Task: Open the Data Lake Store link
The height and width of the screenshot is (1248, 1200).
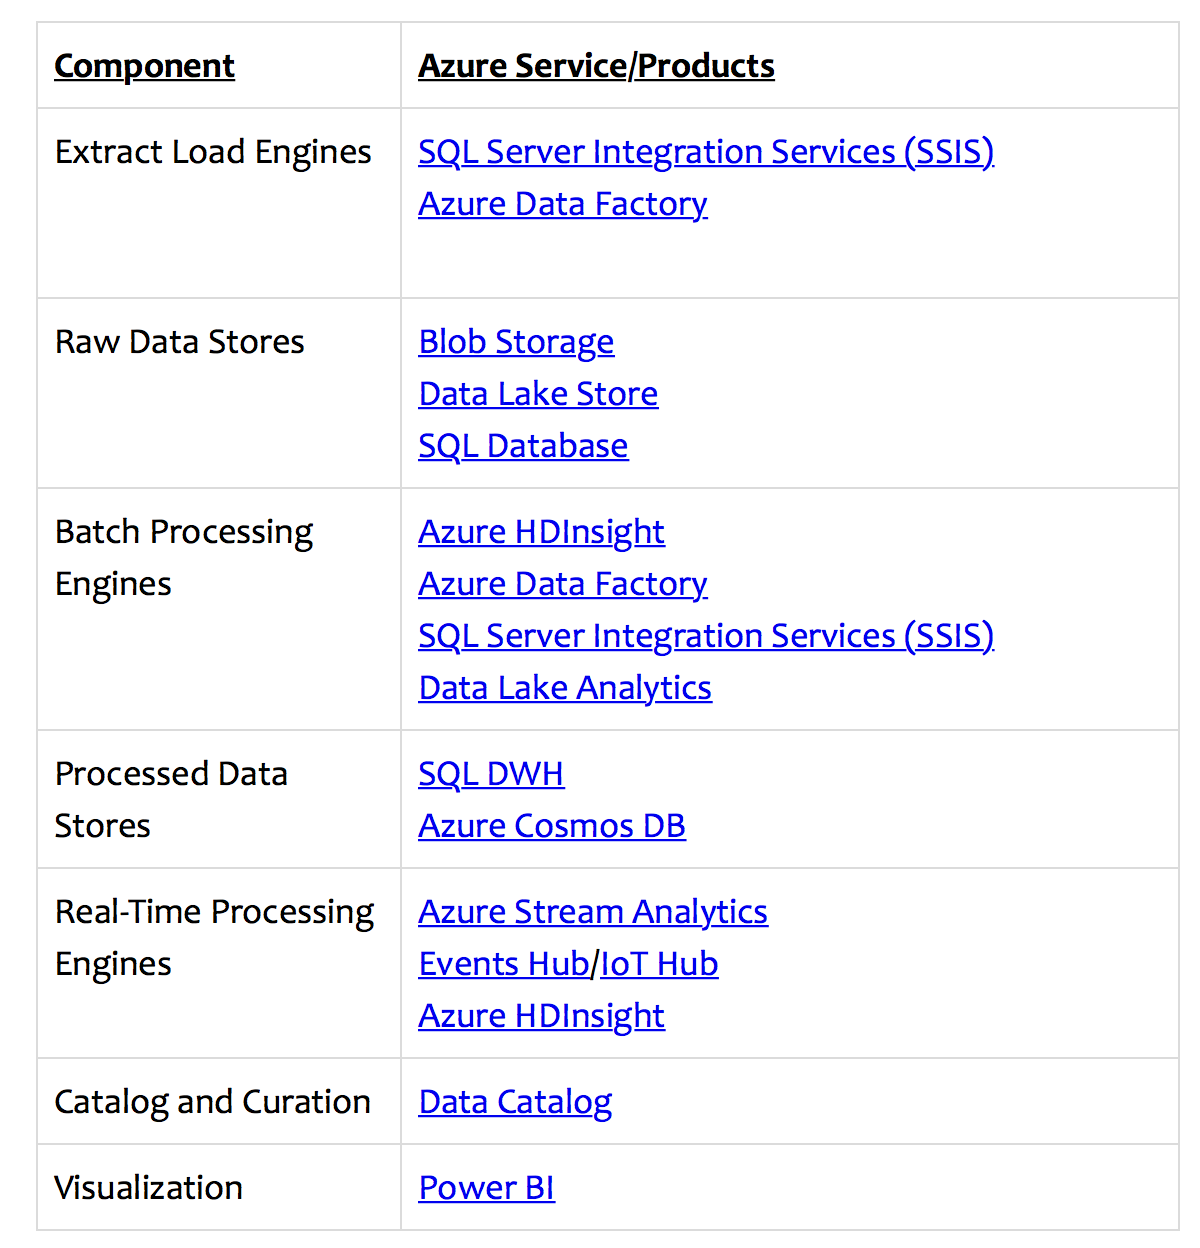Action: click(538, 393)
